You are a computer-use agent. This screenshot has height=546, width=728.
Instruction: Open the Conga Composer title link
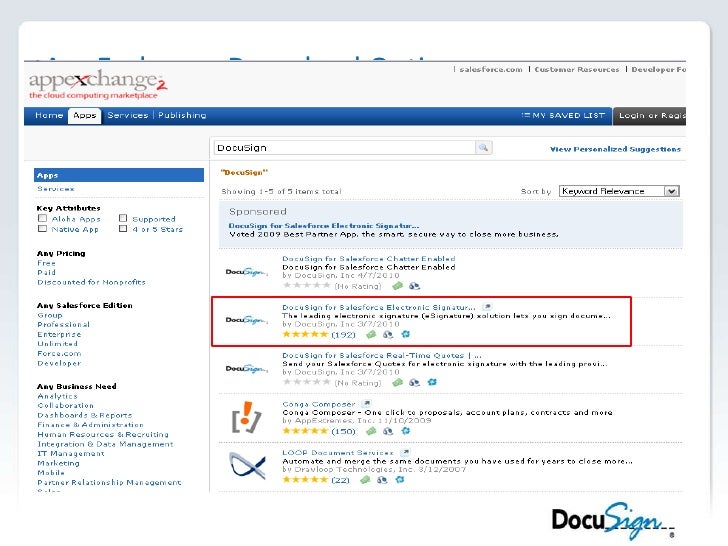click(318, 404)
